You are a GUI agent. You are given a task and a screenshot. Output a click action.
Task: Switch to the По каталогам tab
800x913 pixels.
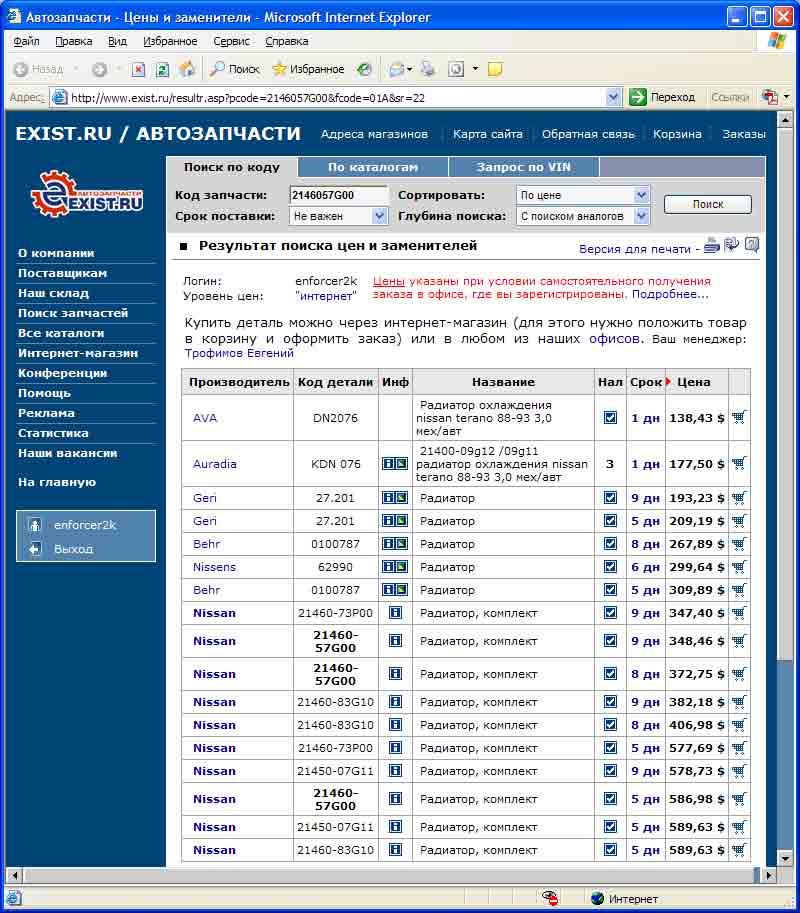point(373,167)
